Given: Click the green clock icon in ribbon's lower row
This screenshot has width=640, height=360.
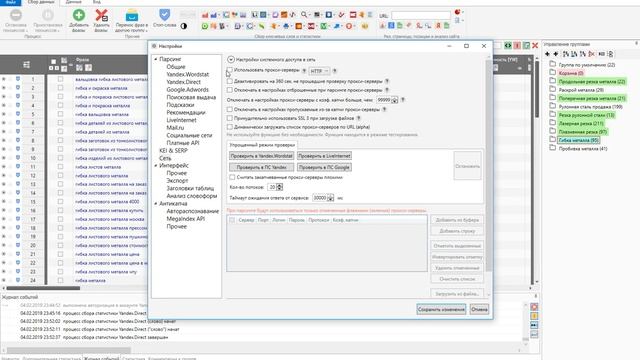Looking at the screenshot, I should point(205,26).
